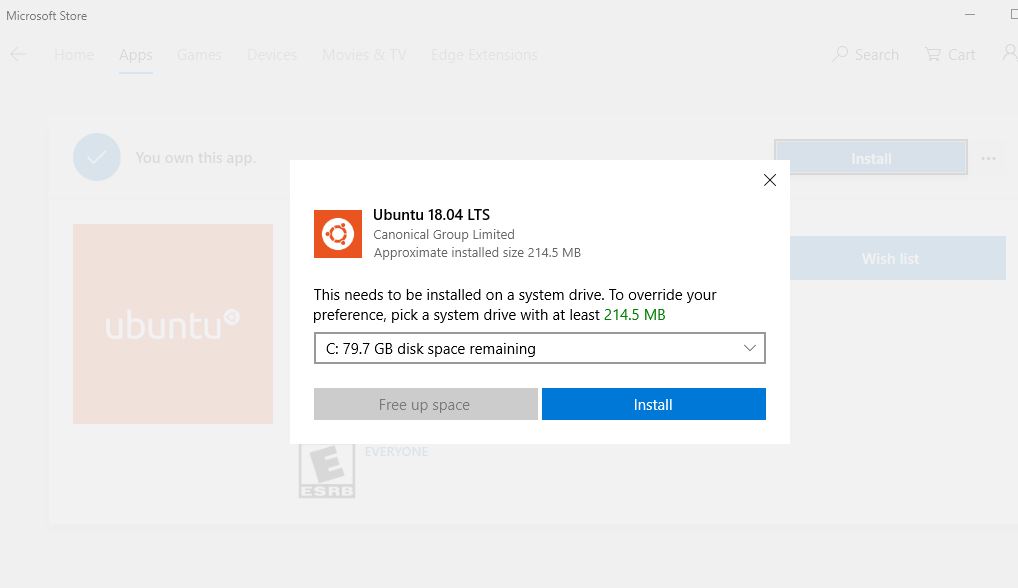The image size is (1018, 588).
Task: Minimize the Microsoft Store window
Action: [970, 14]
